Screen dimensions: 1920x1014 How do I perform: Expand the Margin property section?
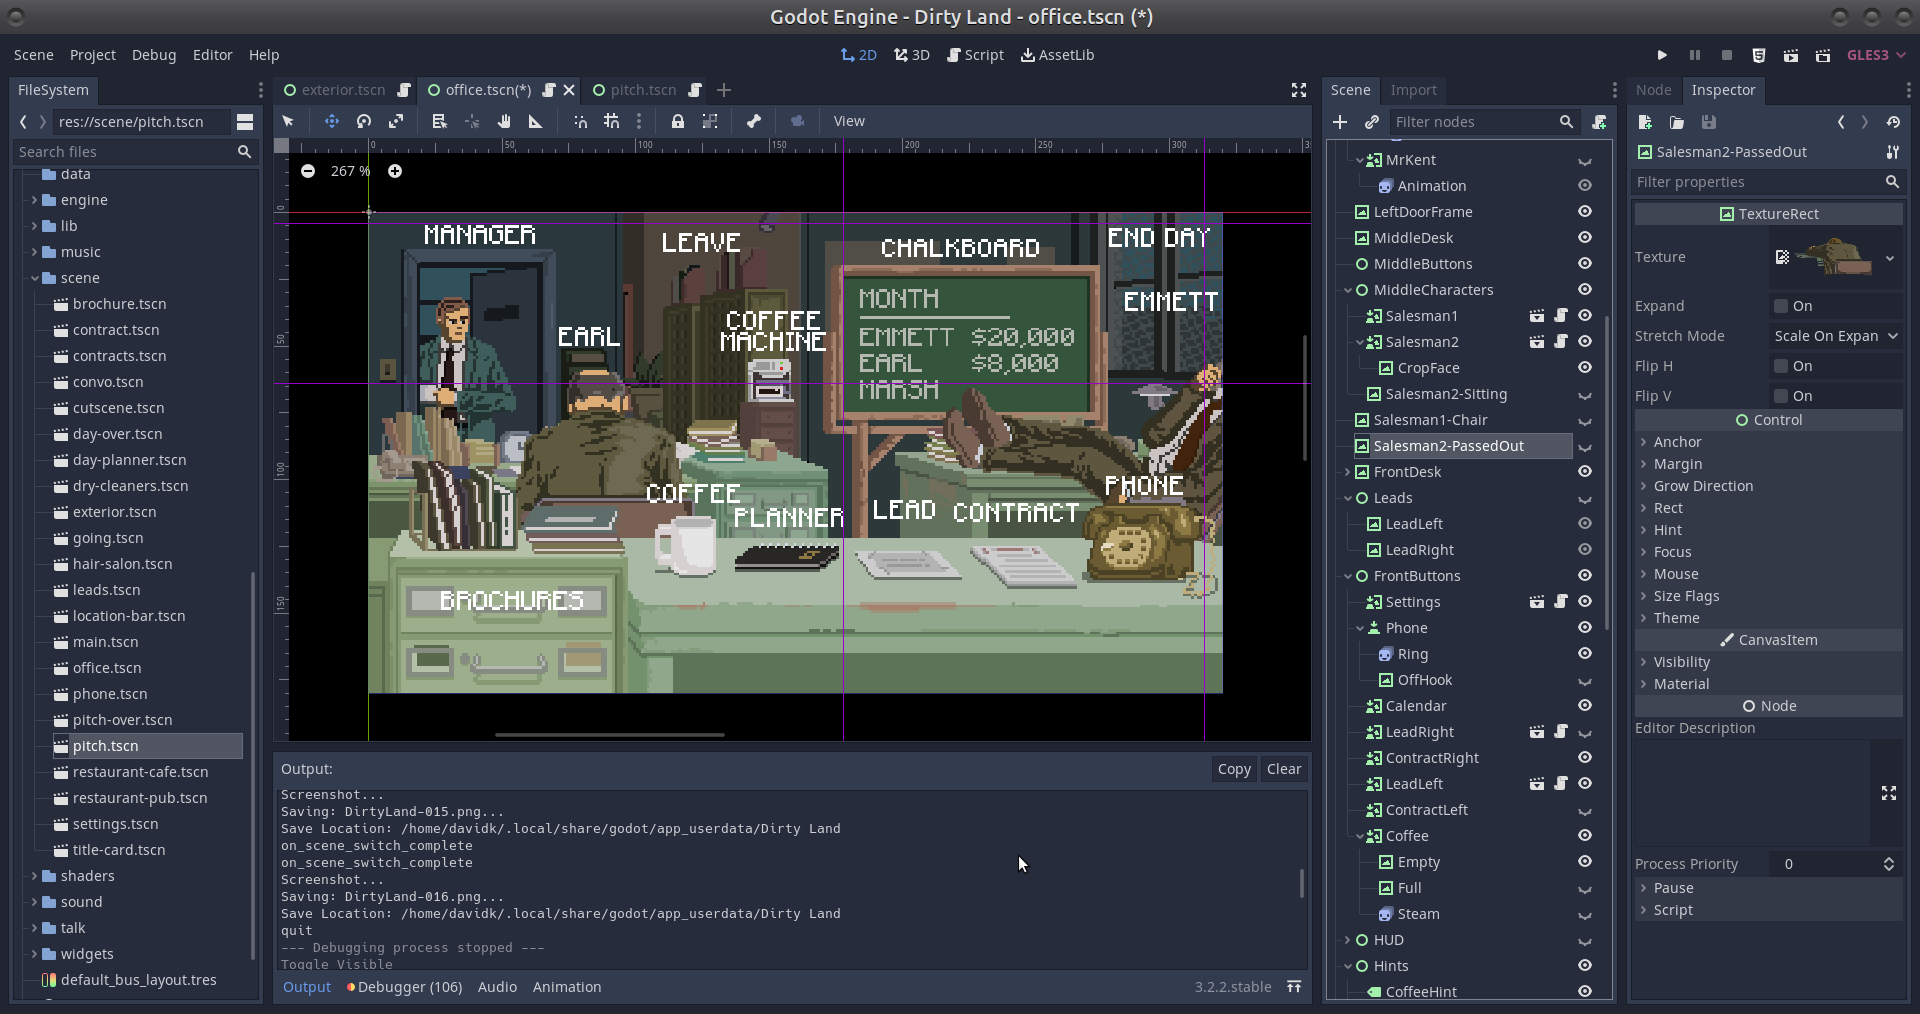[1677, 464]
